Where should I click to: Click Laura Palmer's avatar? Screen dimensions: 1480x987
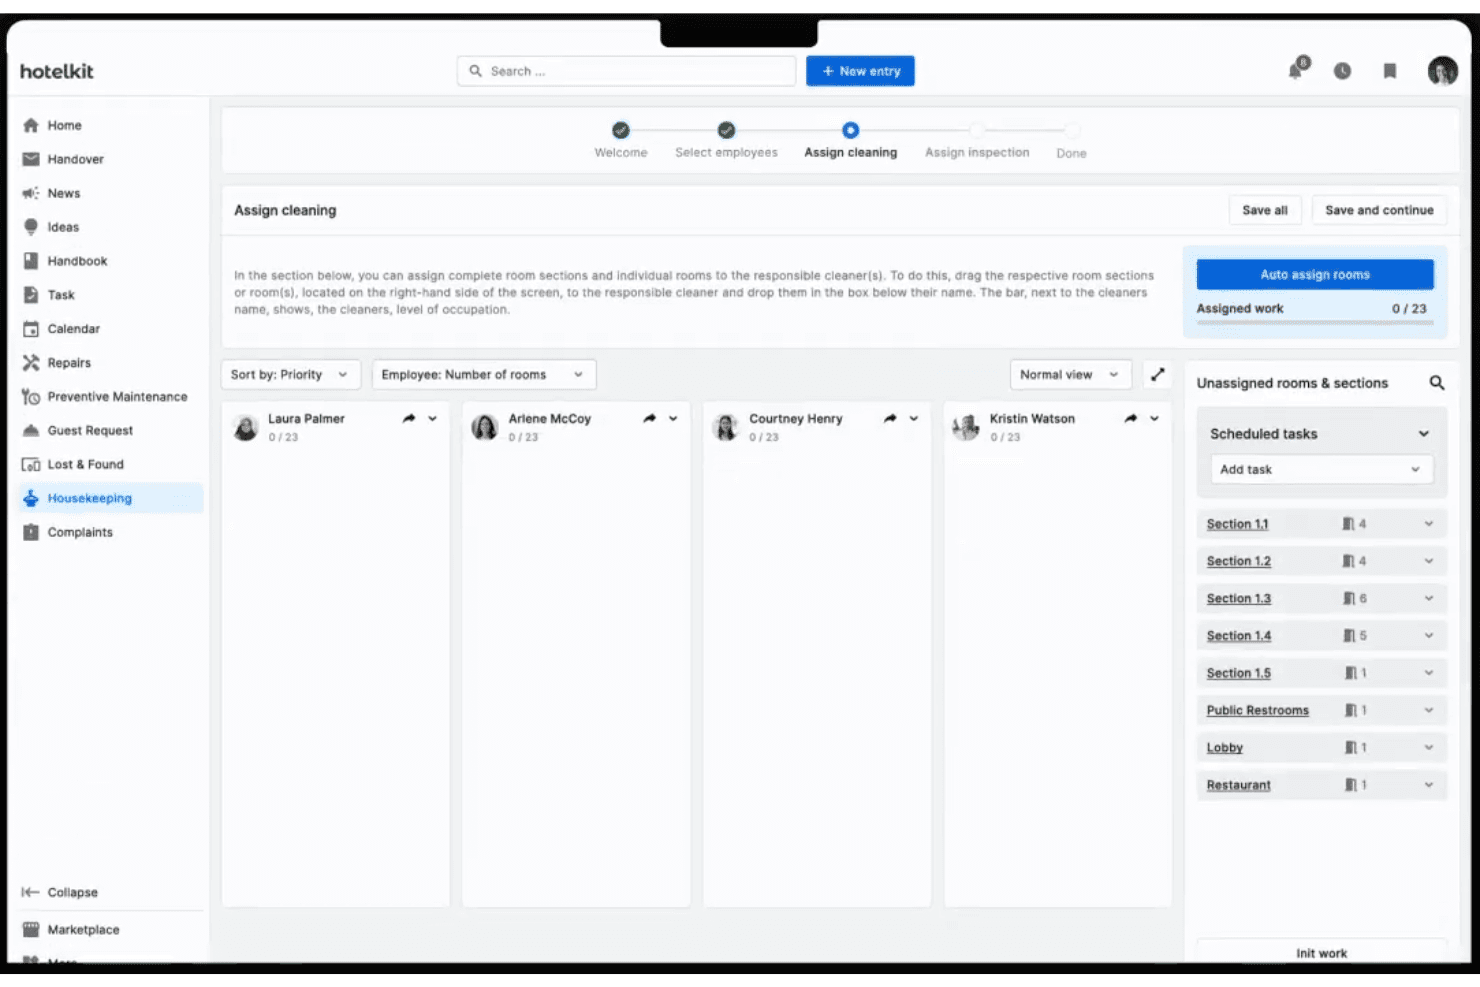tap(246, 428)
